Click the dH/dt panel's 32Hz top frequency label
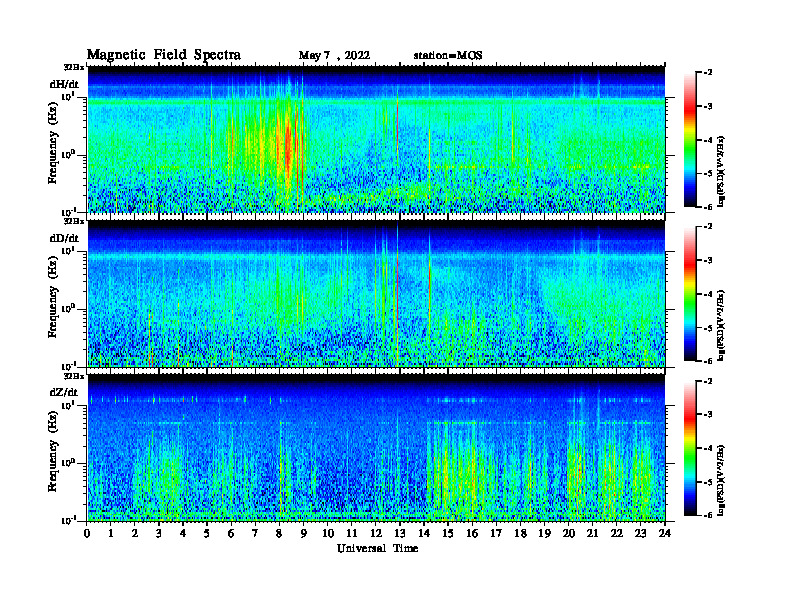Image resolution: width=792 pixels, height=612 pixels. tap(74, 67)
